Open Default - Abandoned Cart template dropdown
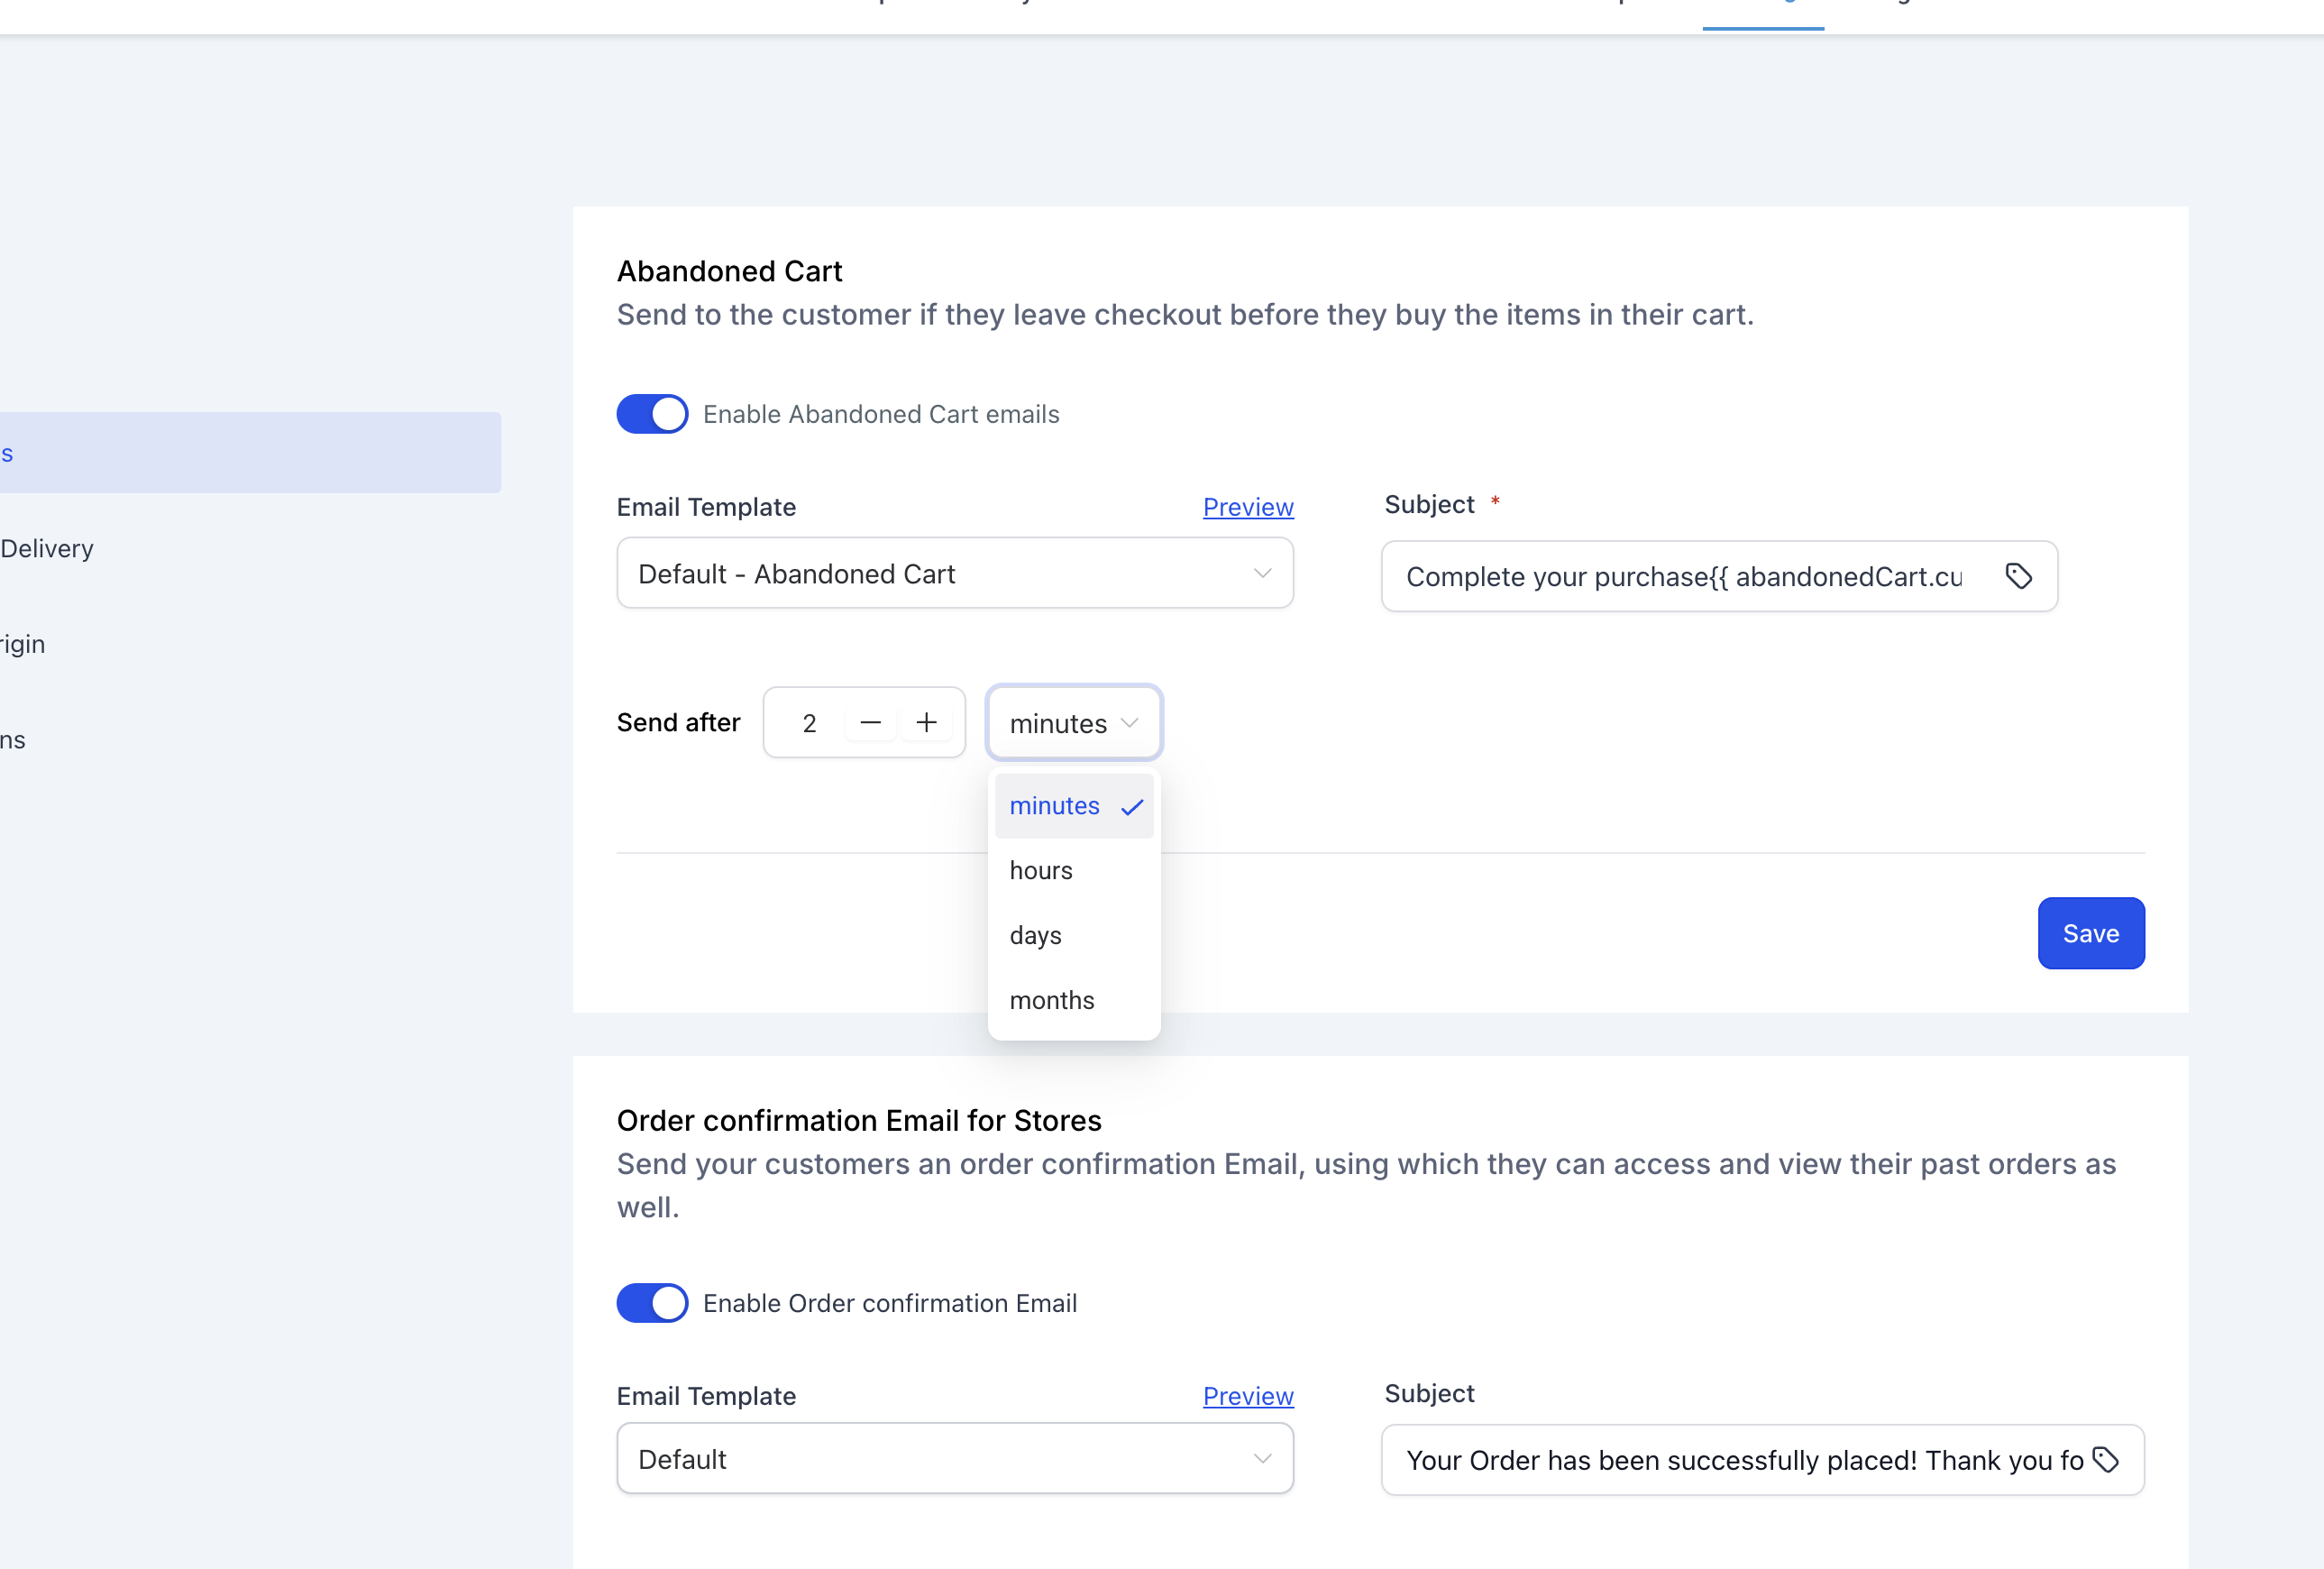The width and height of the screenshot is (2324, 1569). (954, 574)
